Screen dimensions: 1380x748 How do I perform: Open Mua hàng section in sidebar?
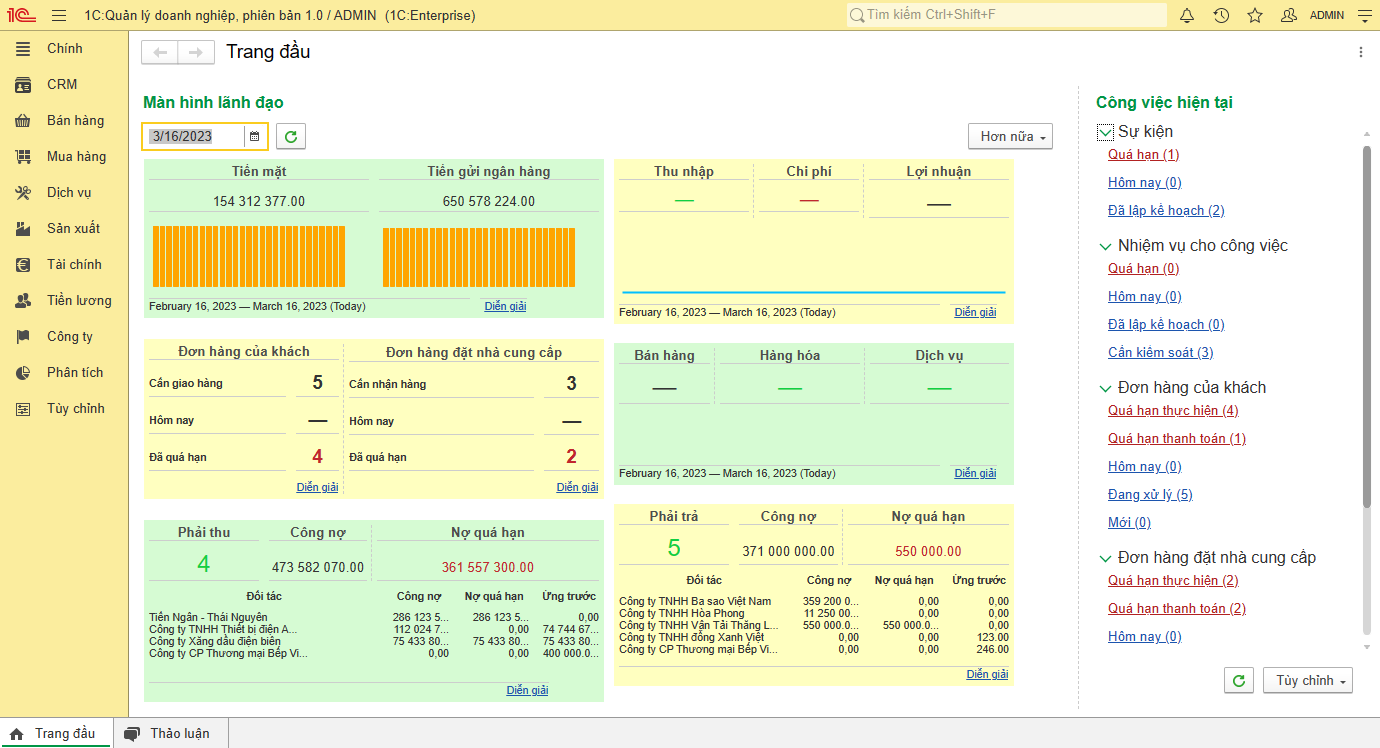[x=64, y=156]
